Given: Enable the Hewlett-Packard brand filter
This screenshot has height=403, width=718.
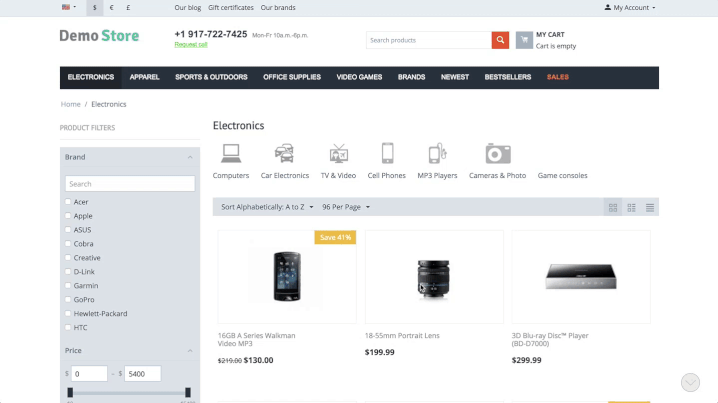Looking at the screenshot, I should point(68,313).
